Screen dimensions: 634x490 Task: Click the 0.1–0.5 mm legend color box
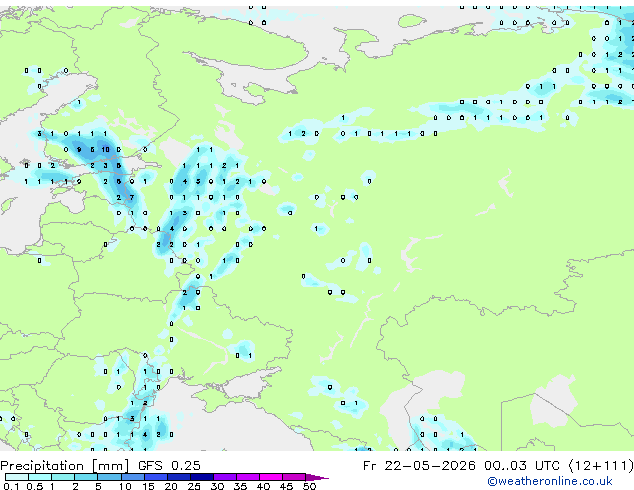pyautogui.click(x=17, y=477)
